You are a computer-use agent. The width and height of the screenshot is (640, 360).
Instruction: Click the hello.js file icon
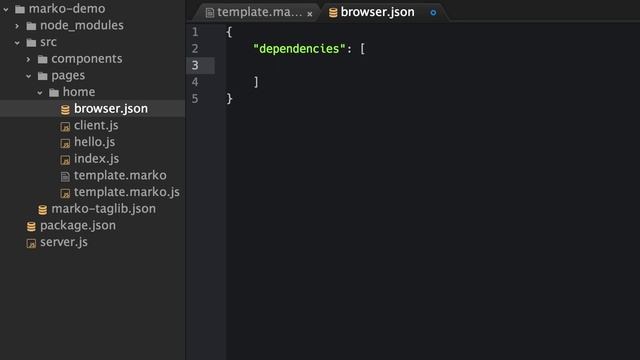pyautogui.click(x=65, y=143)
